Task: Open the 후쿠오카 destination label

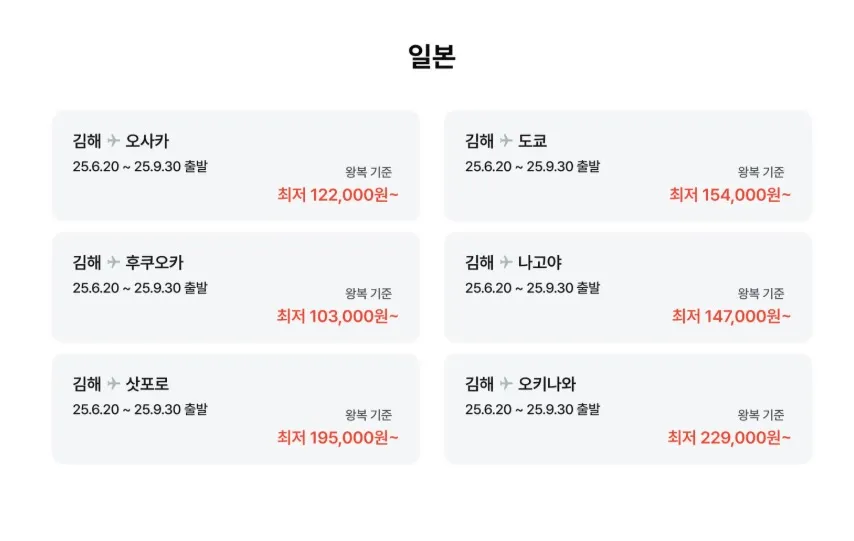Action: tap(155, 263)
